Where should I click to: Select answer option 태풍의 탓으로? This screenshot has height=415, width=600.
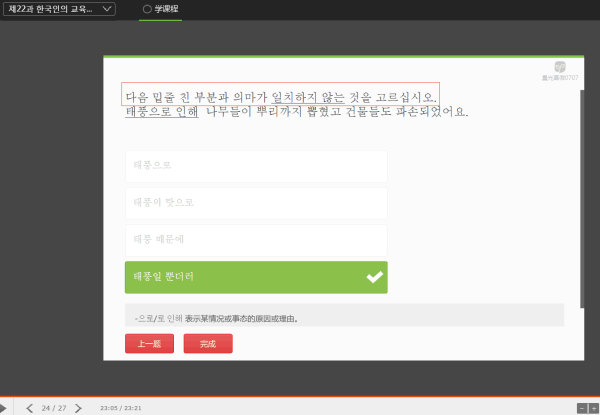coord(256,203)
